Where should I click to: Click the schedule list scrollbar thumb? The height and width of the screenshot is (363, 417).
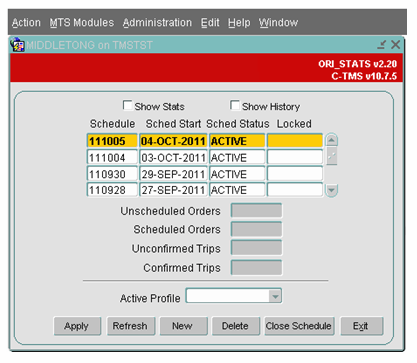(332, 156)
